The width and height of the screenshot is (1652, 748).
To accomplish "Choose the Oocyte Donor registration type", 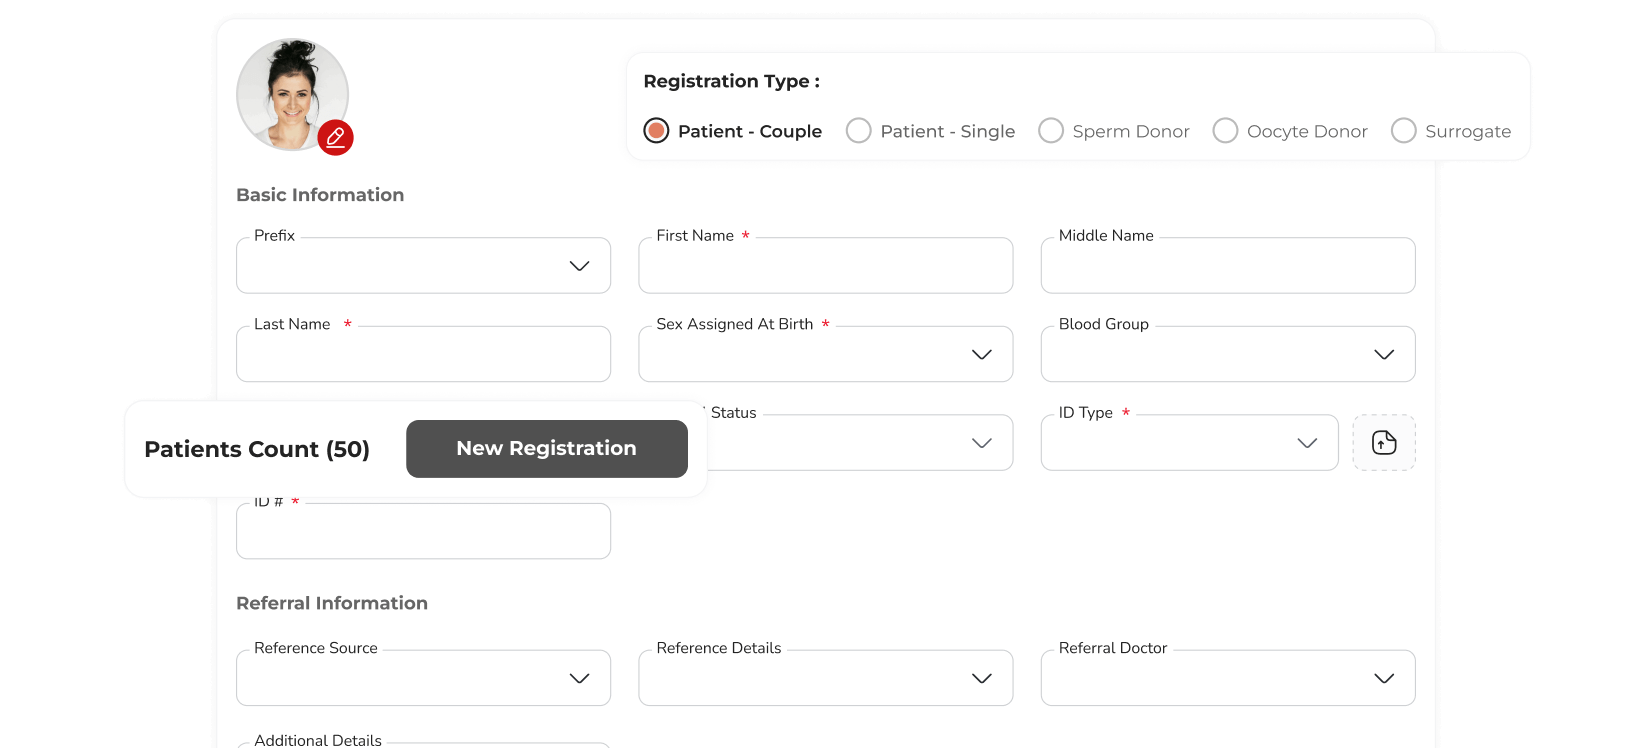I will (x=1225, y=131).
